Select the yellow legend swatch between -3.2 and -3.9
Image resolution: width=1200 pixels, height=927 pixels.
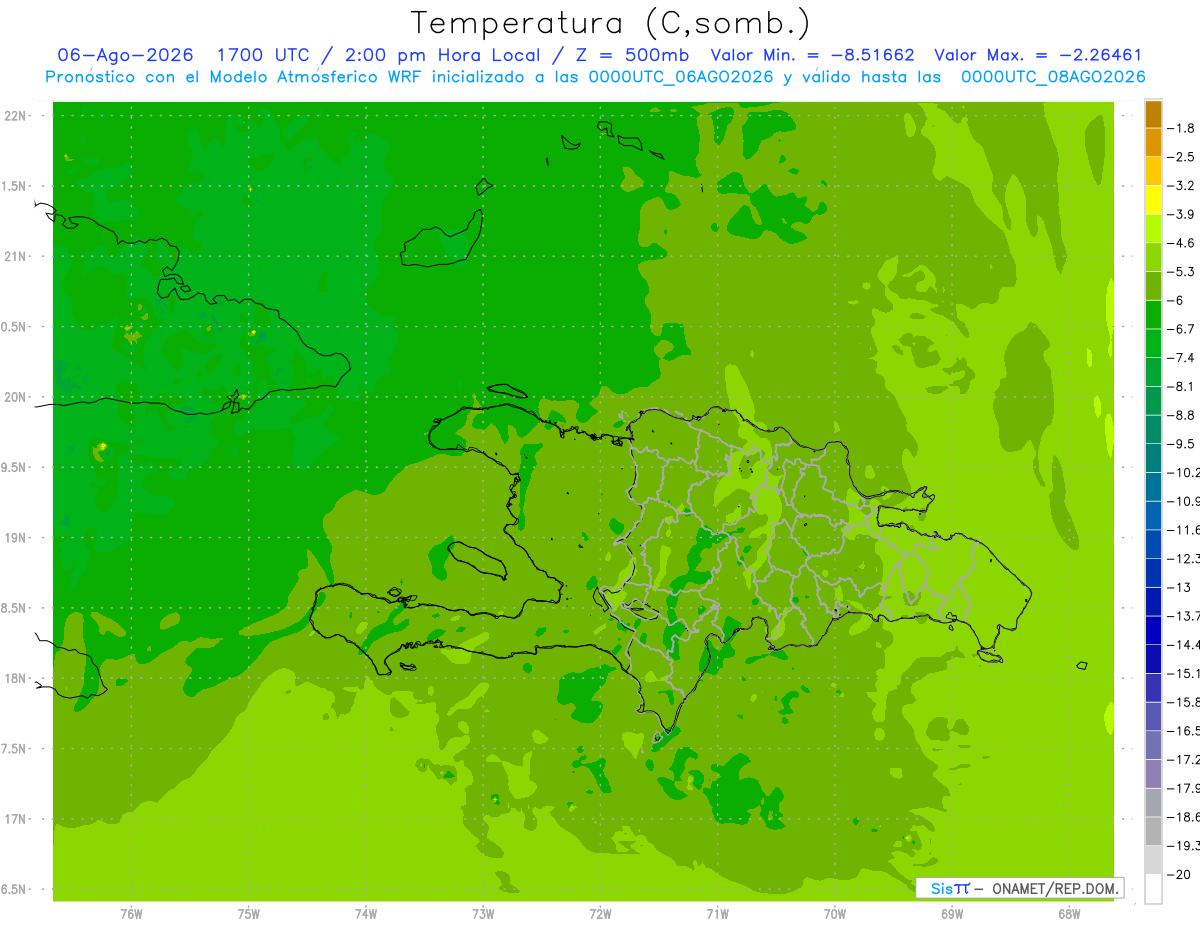click(1153, 200)
